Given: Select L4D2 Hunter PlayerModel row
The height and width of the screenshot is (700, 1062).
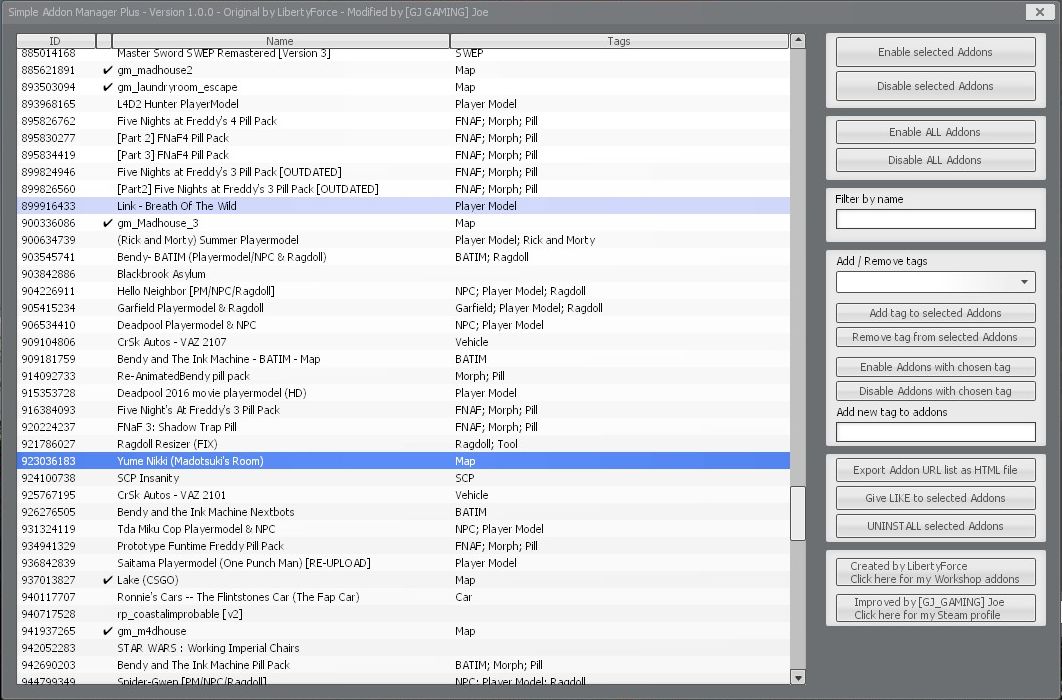Looking at the screenshot, I should [403, 104].
